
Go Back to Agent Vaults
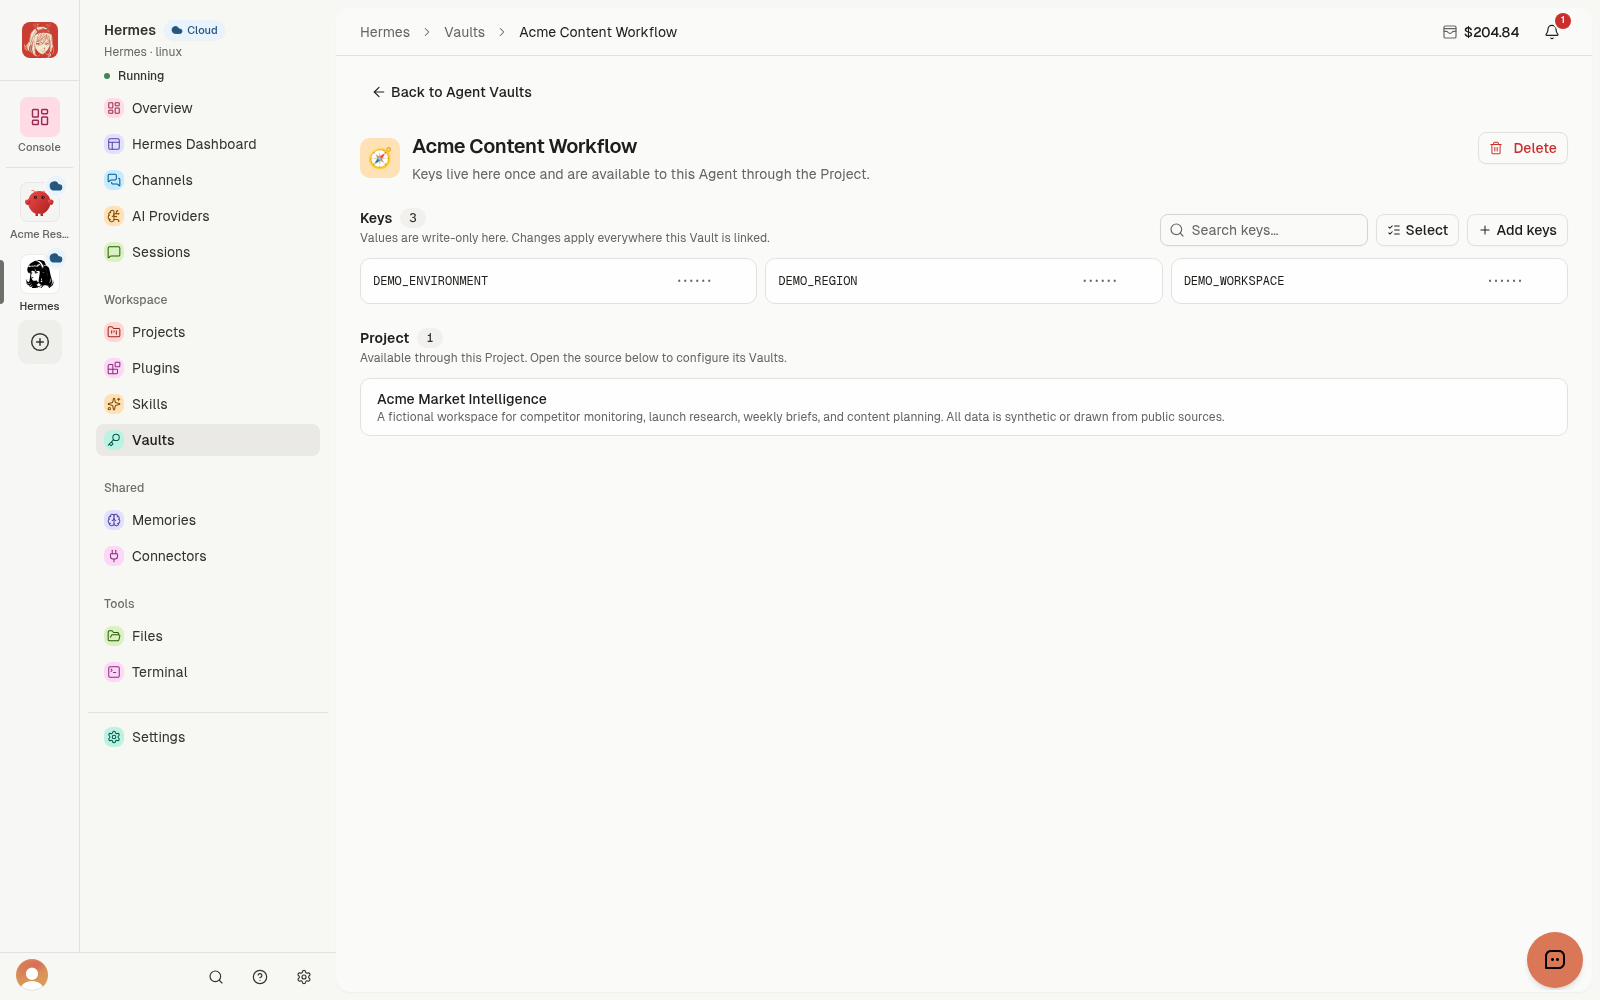coord(452,92)
